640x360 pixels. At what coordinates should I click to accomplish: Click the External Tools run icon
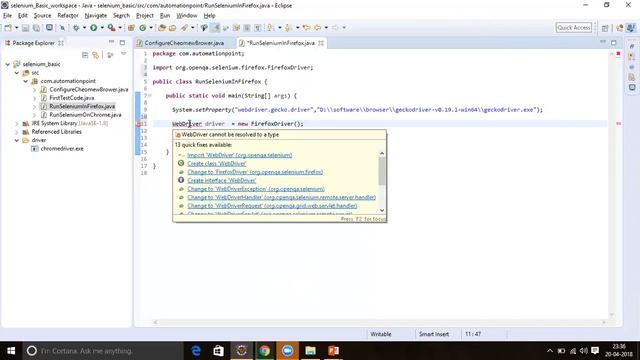point(111,28)
